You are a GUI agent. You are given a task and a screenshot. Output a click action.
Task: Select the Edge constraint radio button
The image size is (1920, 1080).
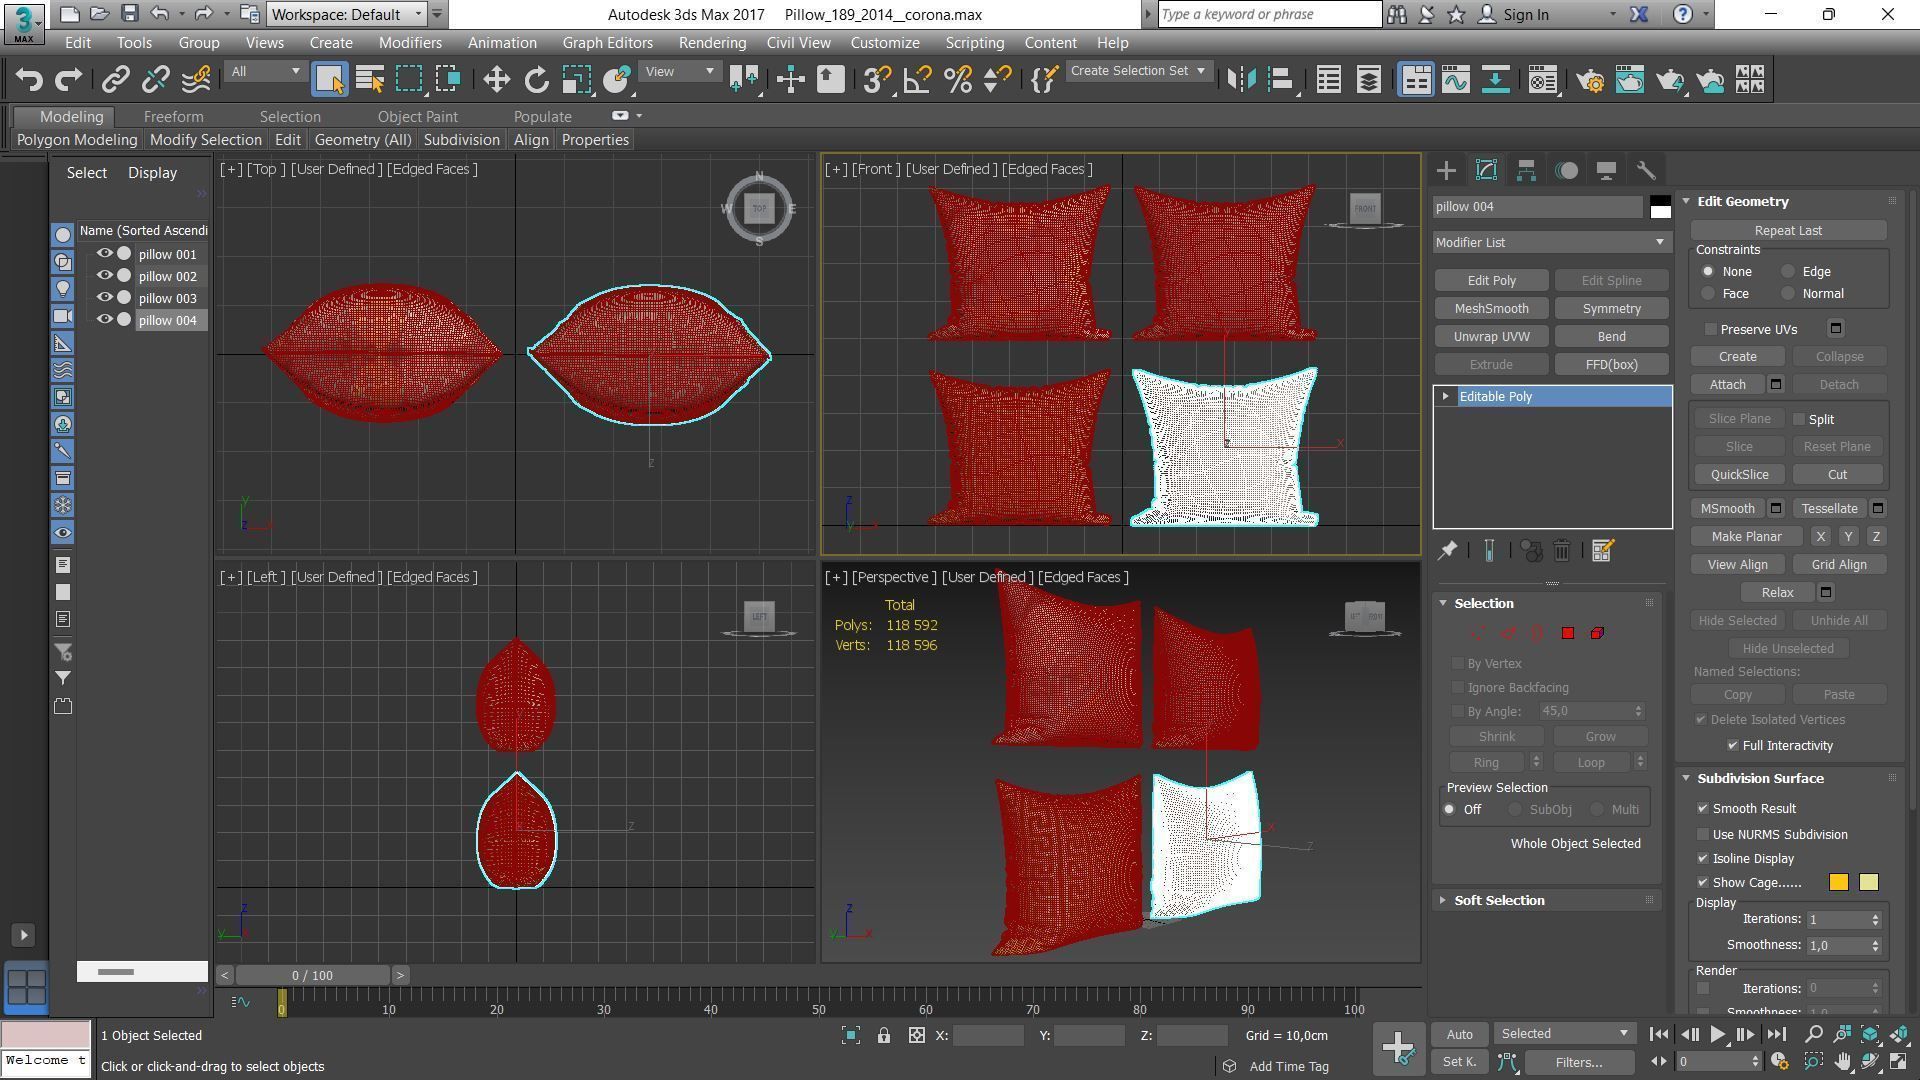click(x=1788, y=272)
